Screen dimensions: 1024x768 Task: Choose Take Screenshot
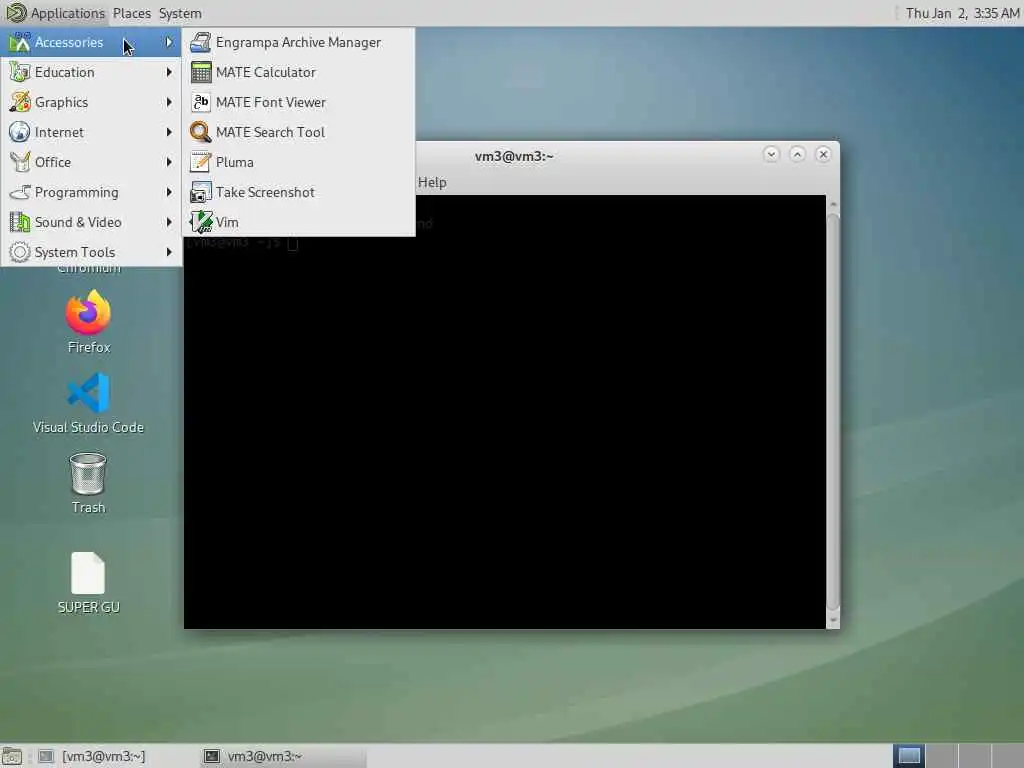[298, 193]
